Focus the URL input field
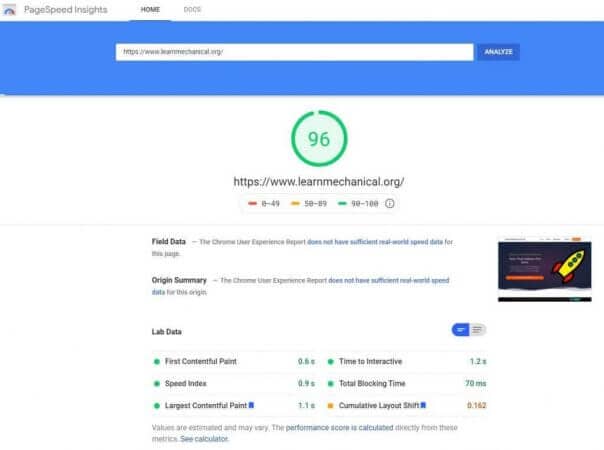The image size is (604, 450). [294, 52]
